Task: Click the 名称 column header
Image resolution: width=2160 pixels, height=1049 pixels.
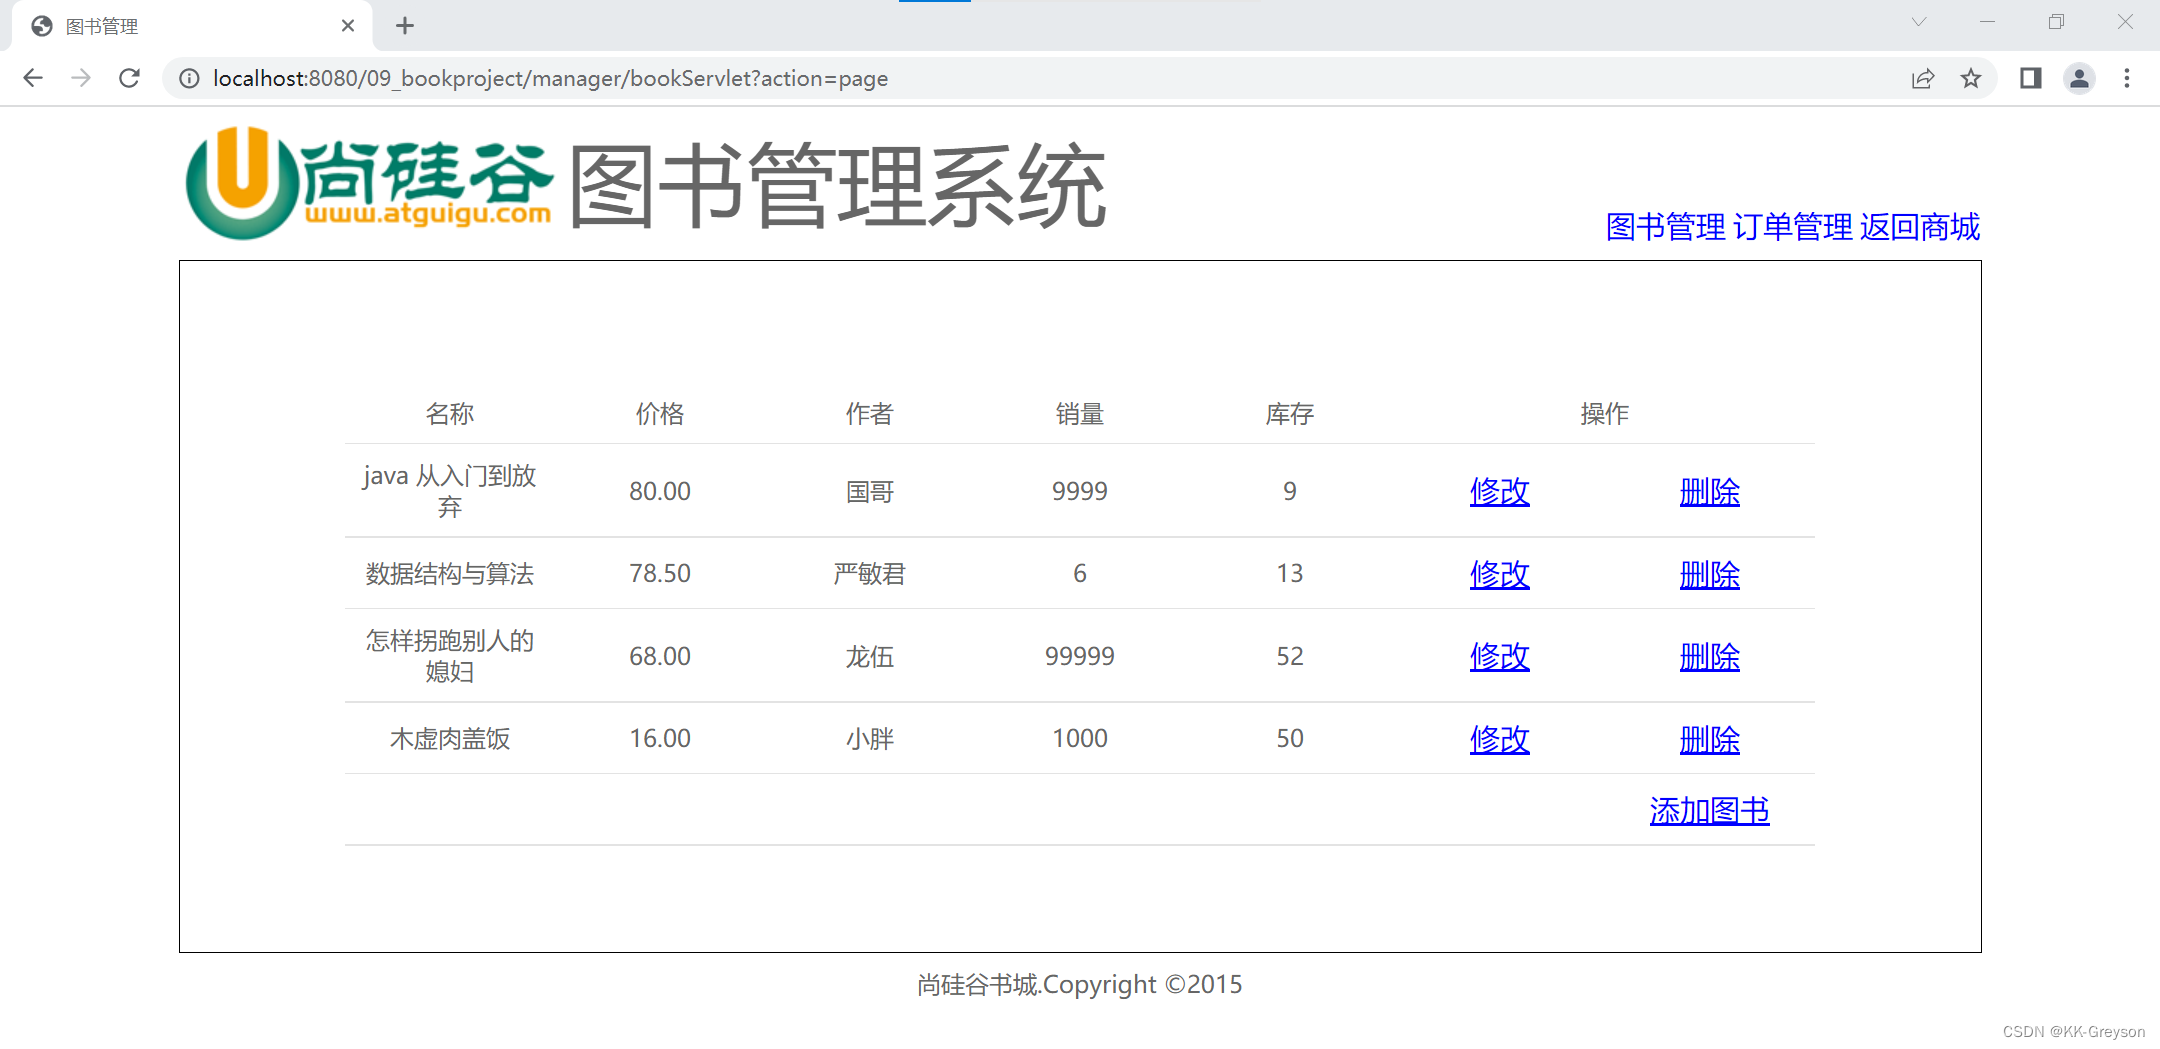Action: point(450,413)
